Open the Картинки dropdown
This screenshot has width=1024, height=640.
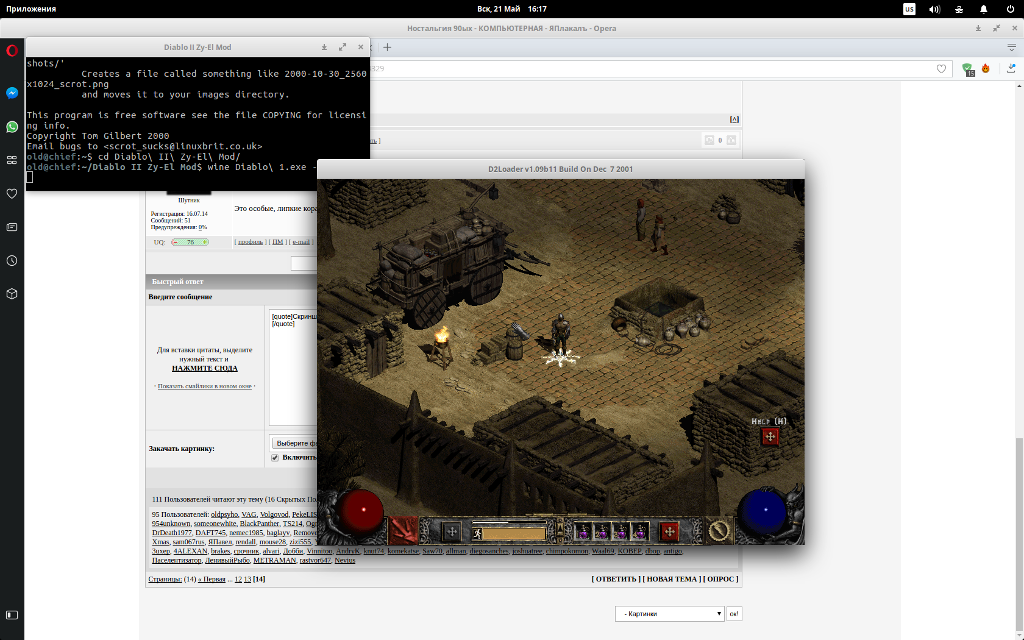(669, 614)
